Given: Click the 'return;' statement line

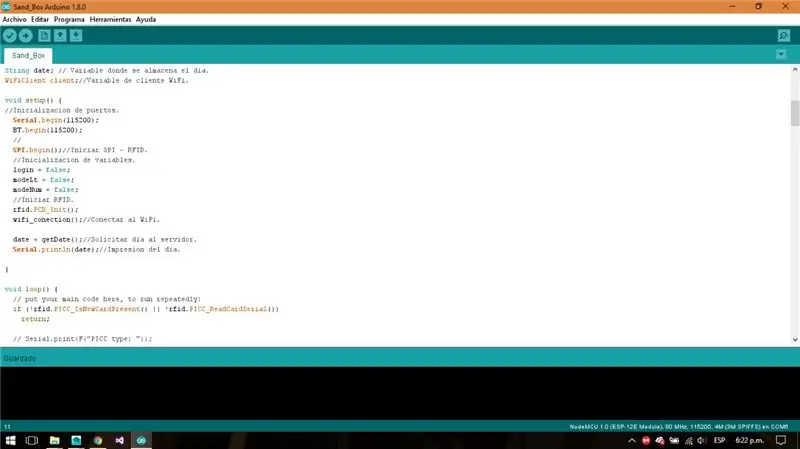Looking at the screenshot, I should coord(35,319).
